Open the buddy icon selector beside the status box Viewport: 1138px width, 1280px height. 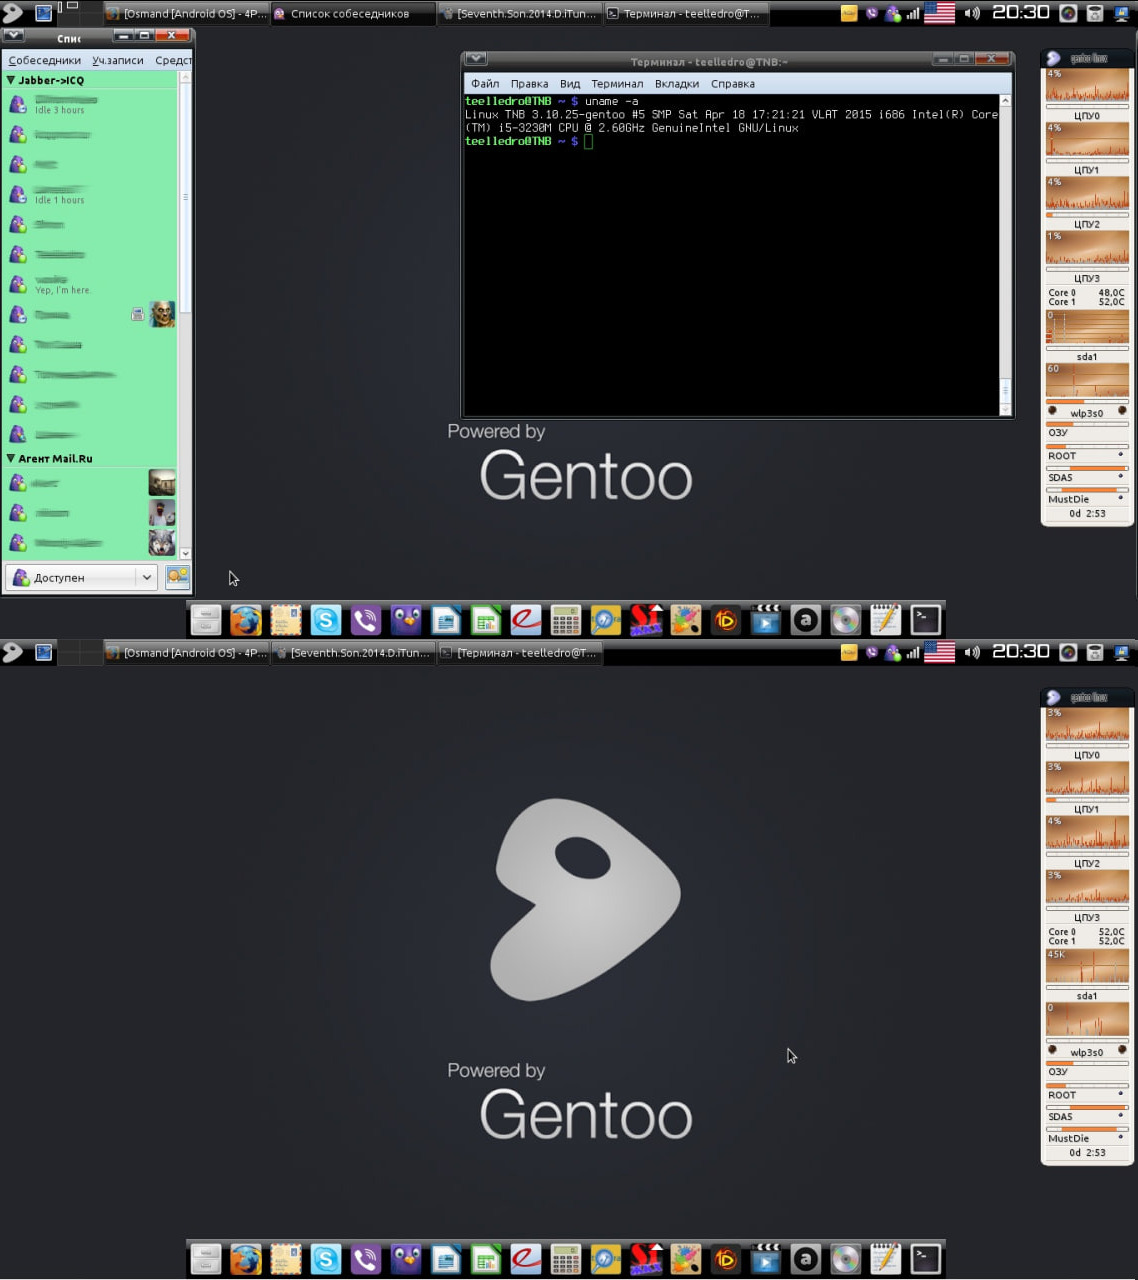[177, 577]
